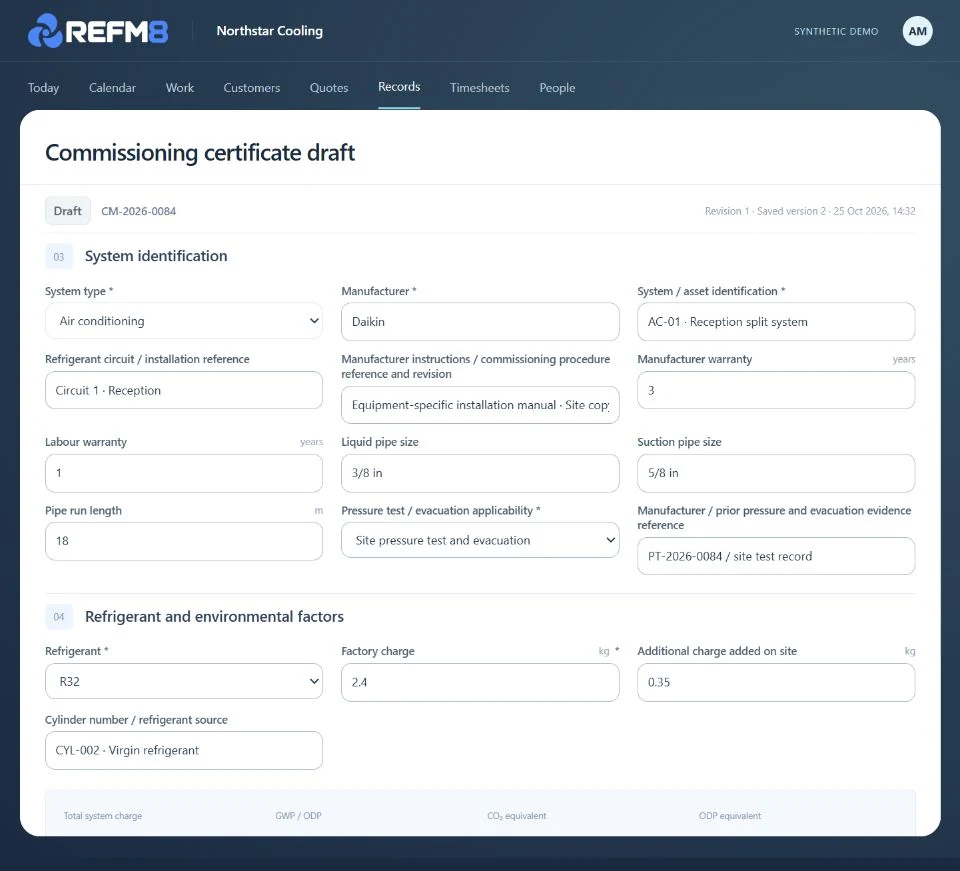This screenshot has width=960, height=871.
Task: Edit the Cylinder number / refrigerant source field
Action: click(184, 750)
